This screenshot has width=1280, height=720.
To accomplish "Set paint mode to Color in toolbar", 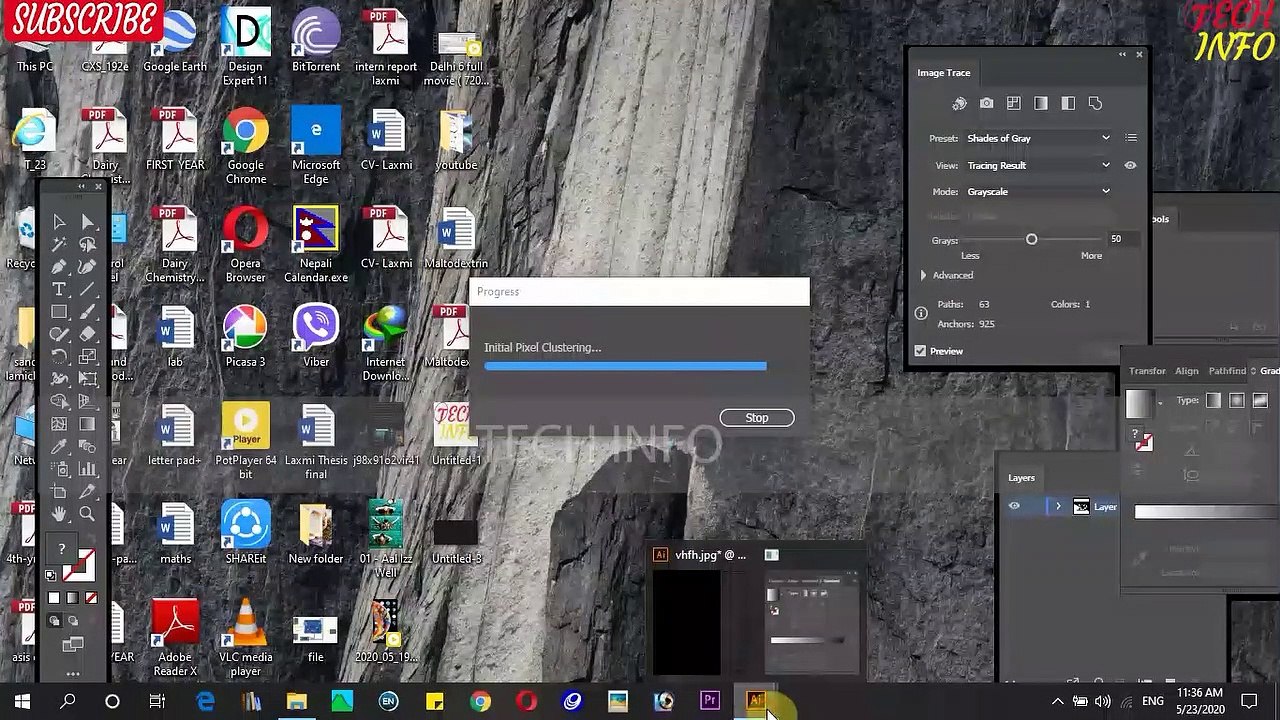I will pos(54,598).
